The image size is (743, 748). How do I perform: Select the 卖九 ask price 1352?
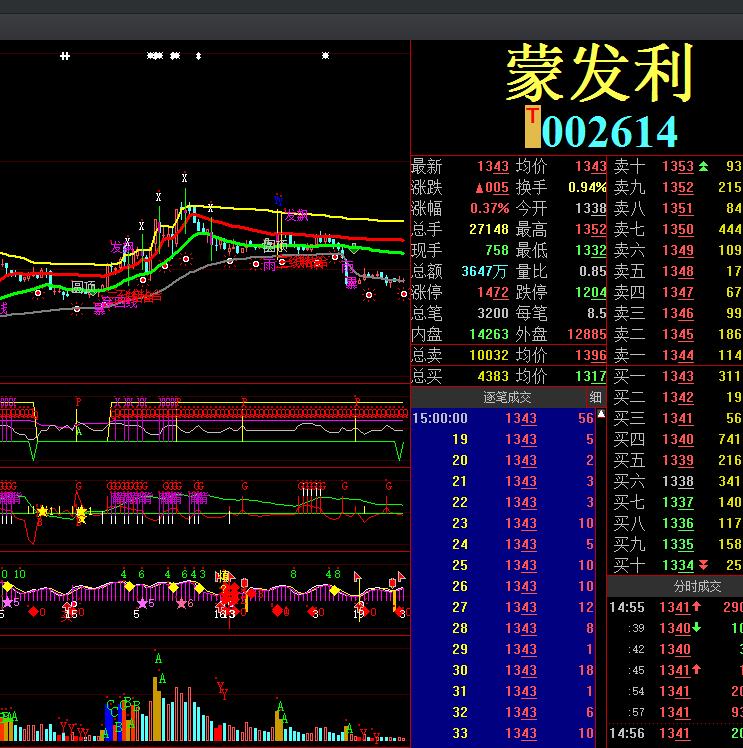click(x=678, y=187)
